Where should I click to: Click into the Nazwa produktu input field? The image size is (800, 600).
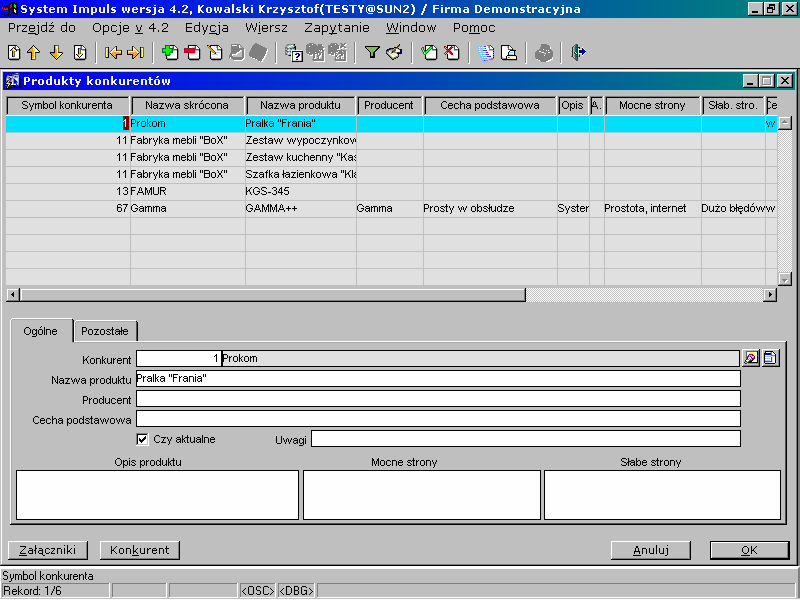pyautogui.click(x=438, y=379)
